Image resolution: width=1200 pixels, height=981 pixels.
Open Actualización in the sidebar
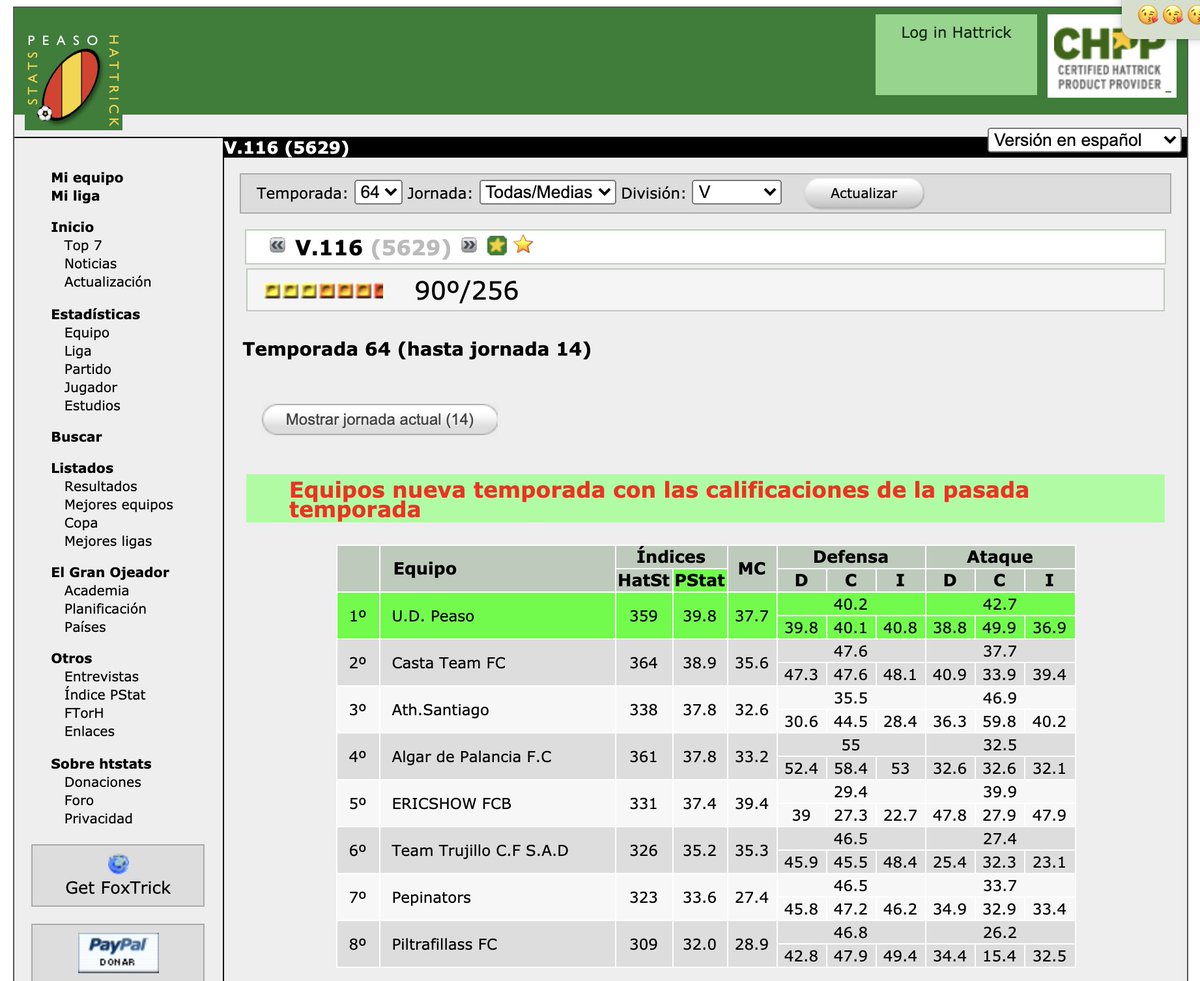(x=108, y=282)
